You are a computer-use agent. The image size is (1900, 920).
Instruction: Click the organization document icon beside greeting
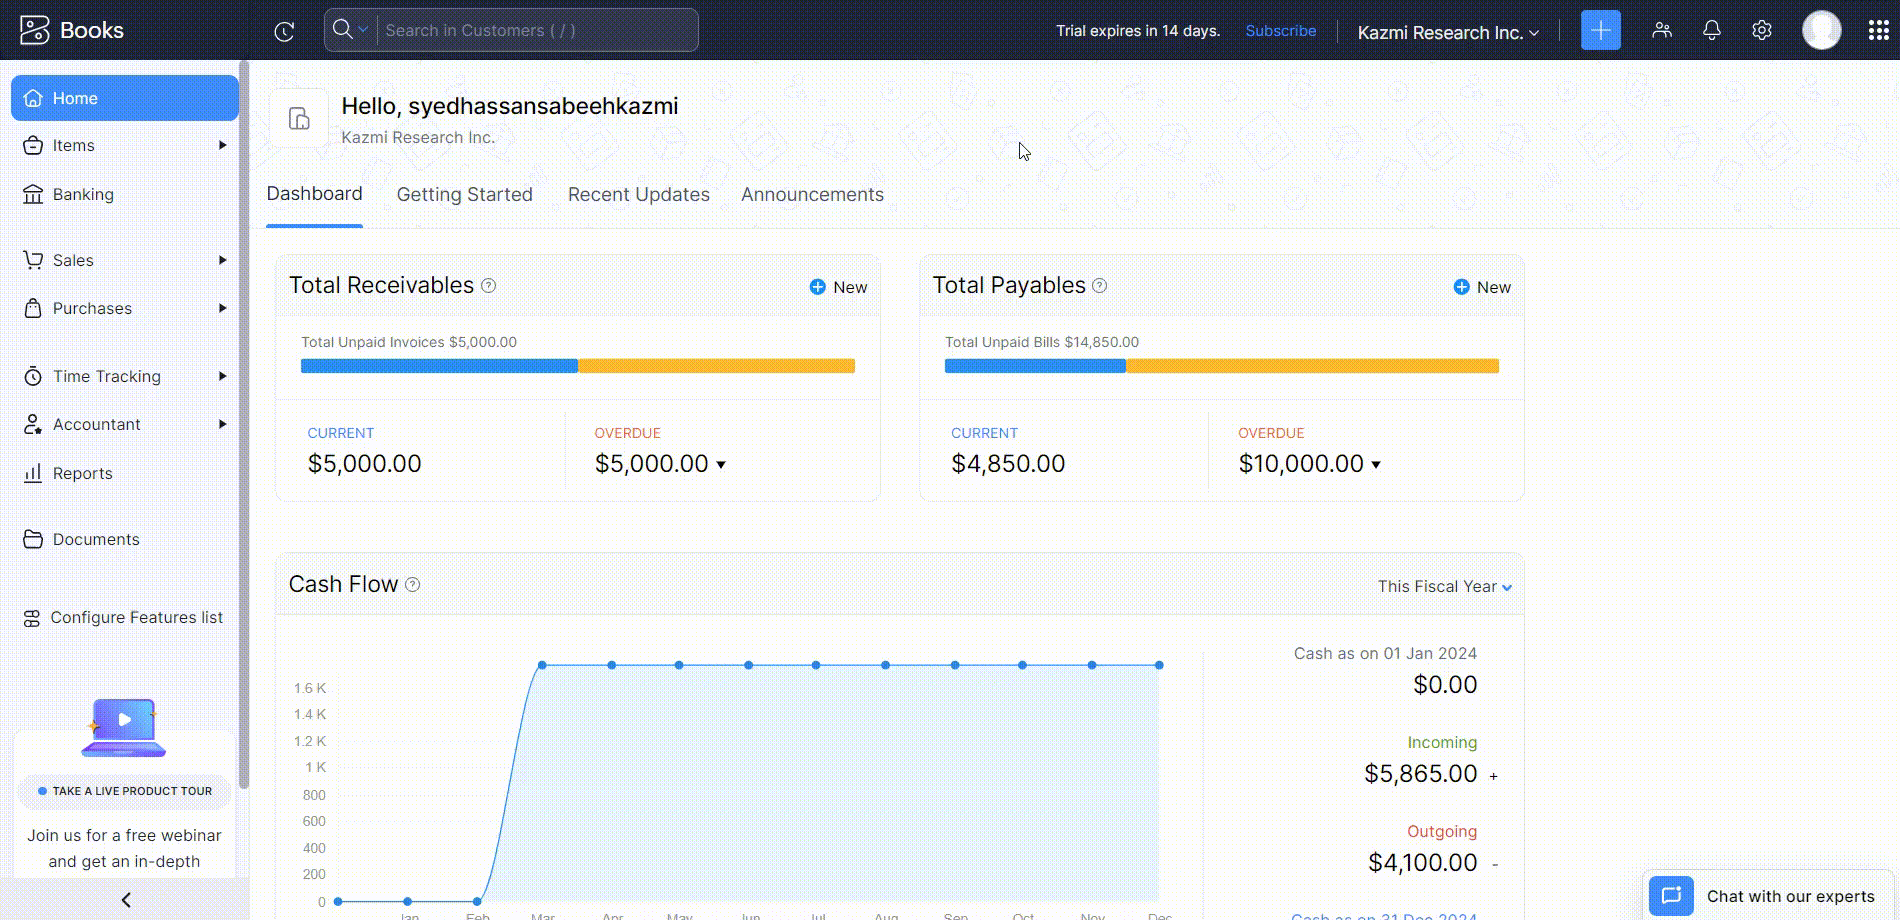pyautogui.click(x=299, y=118)
